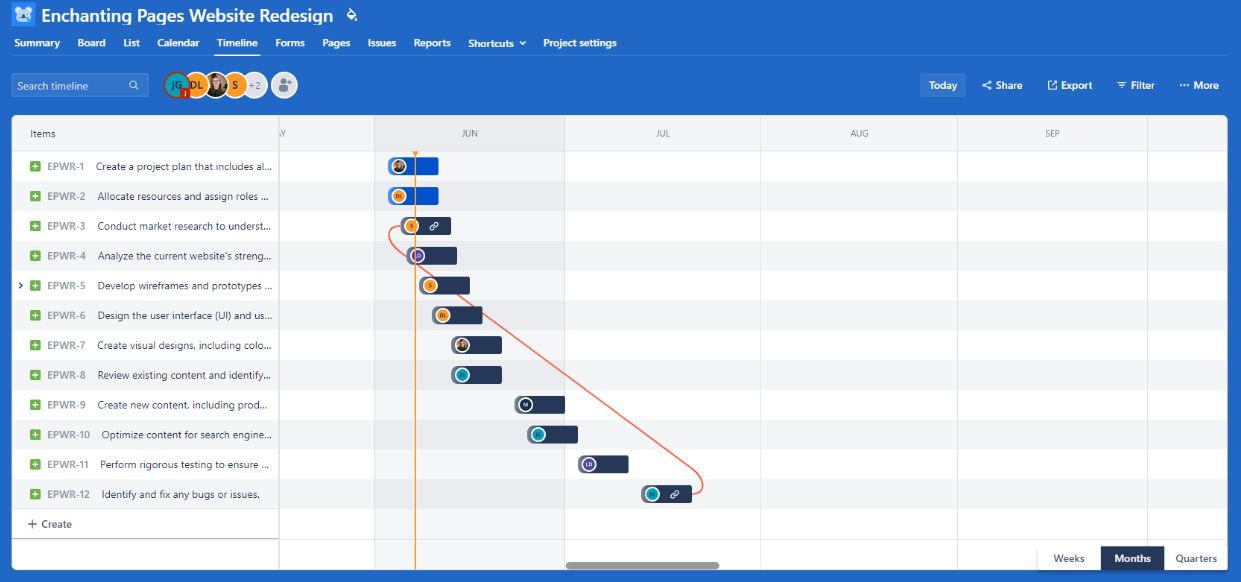Switch timeline view to Weeks
The height and width of the screenshot is (582, 1241).
pyautogui.click(x=1069, y=559)
